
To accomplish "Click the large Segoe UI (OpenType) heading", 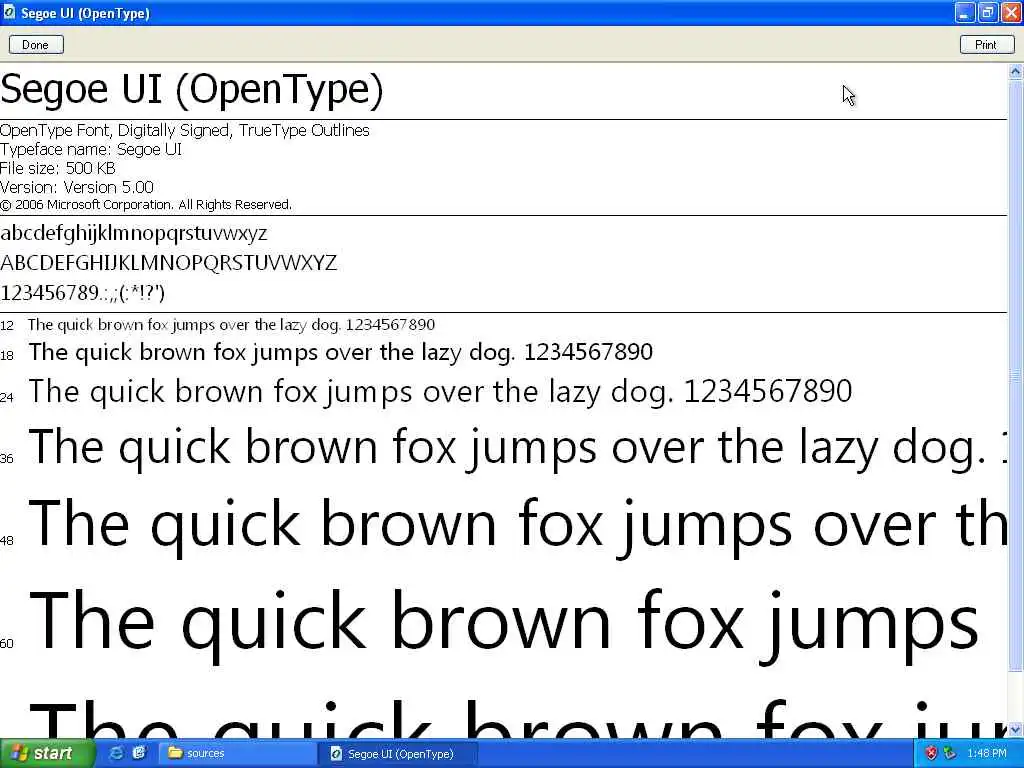I will click(x=192, y=89).
